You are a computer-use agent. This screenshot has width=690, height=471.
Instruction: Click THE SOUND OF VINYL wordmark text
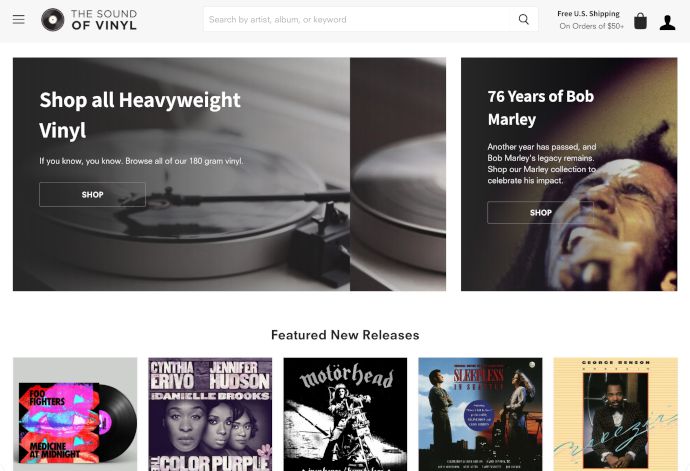(x=104, y=20)
